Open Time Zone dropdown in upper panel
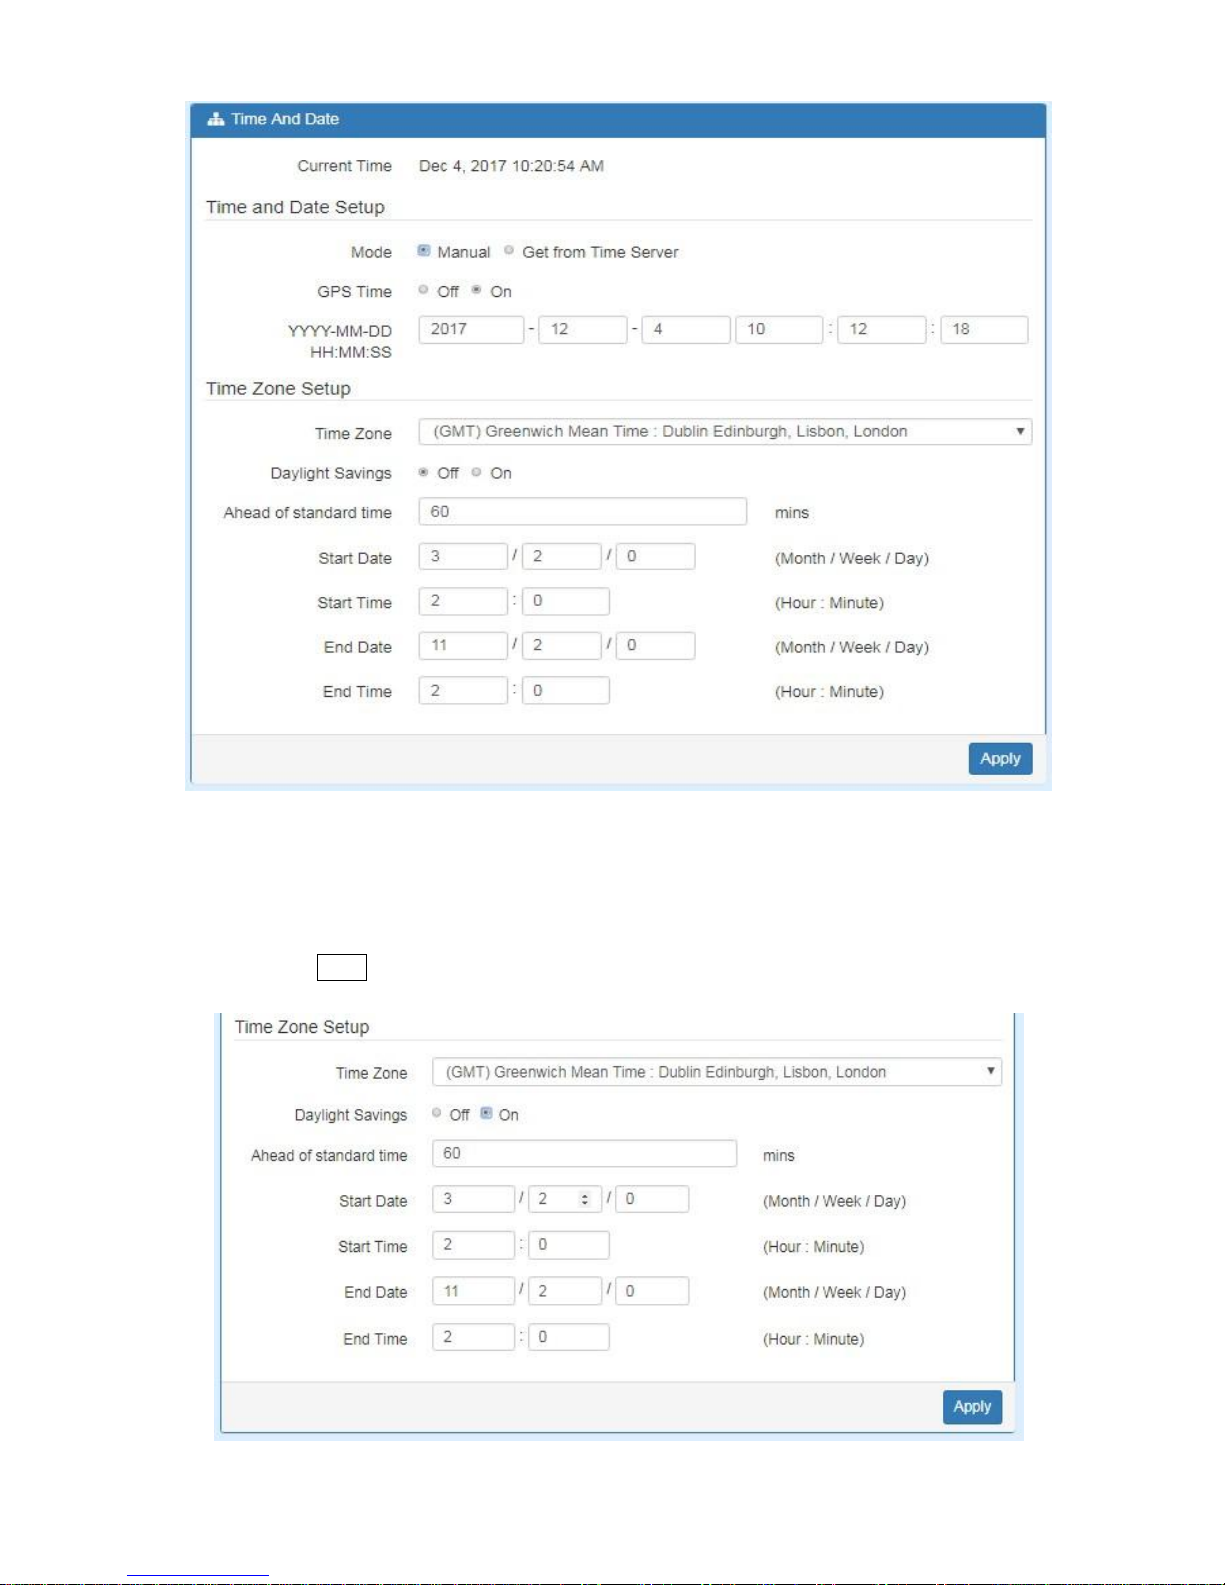1225x1585 pixels. 725,432
